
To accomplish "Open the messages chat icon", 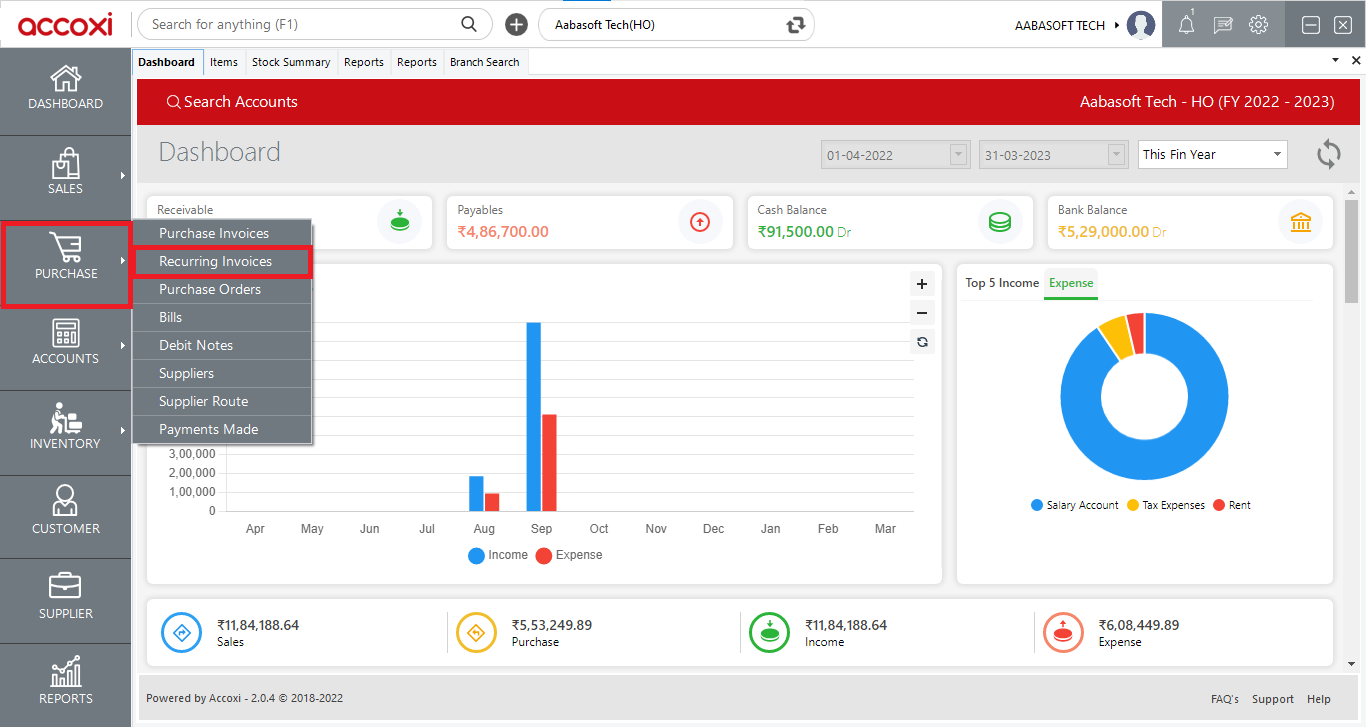I will click(1222, 25).
